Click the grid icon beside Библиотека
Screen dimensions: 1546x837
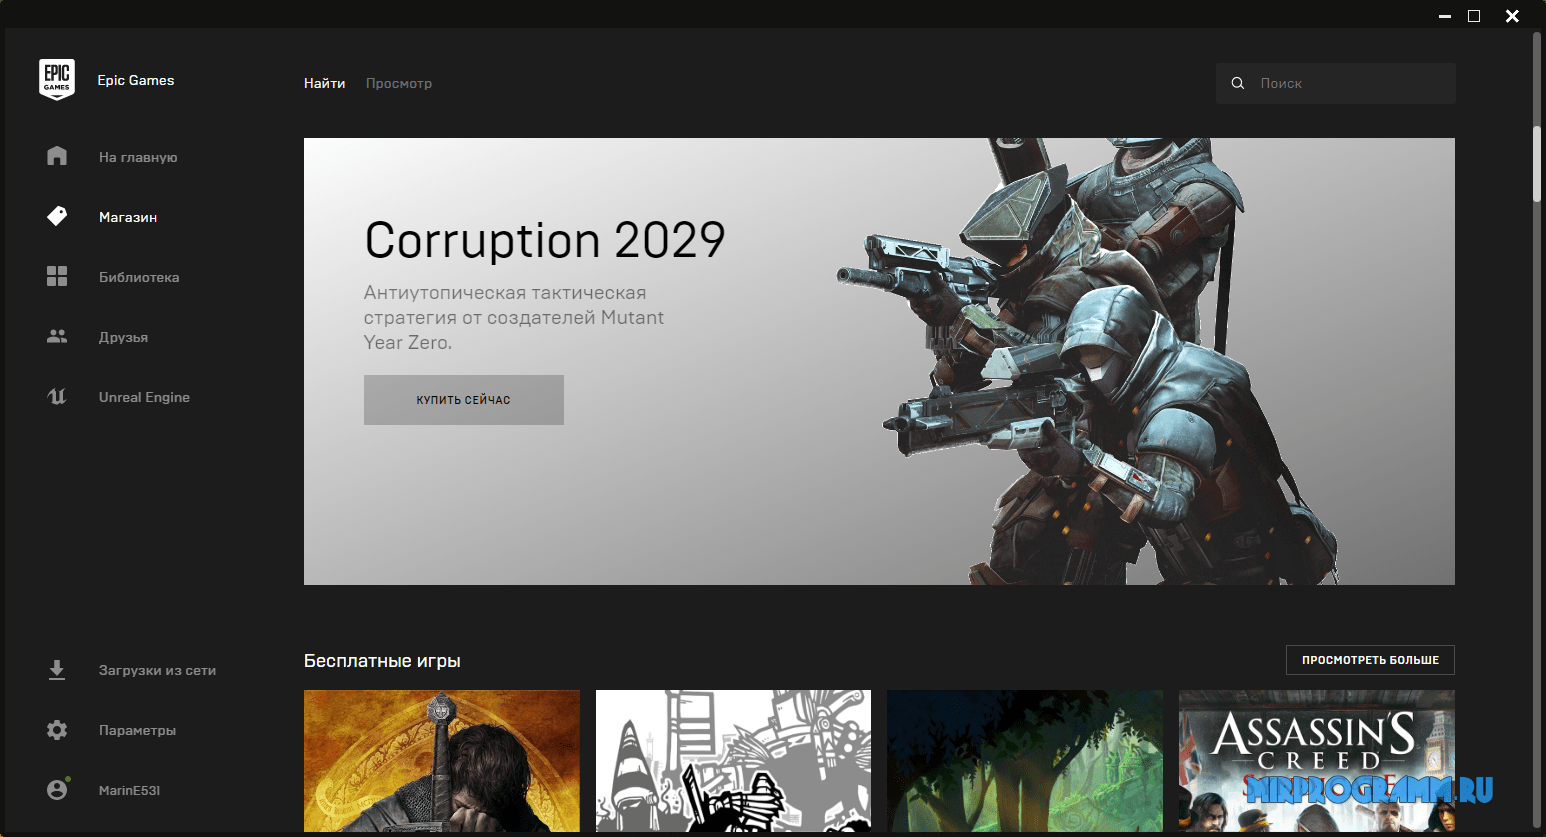pos(57,276)
